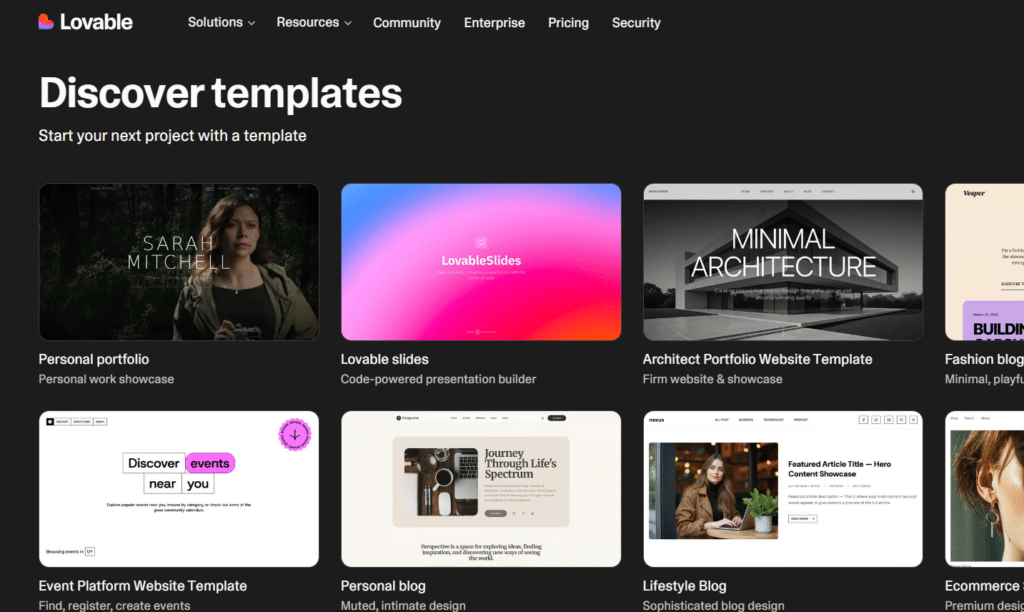The width and height of the screenshot is (1024, 612).
Task: Open the Community page
Action: [x=407, y=23]
